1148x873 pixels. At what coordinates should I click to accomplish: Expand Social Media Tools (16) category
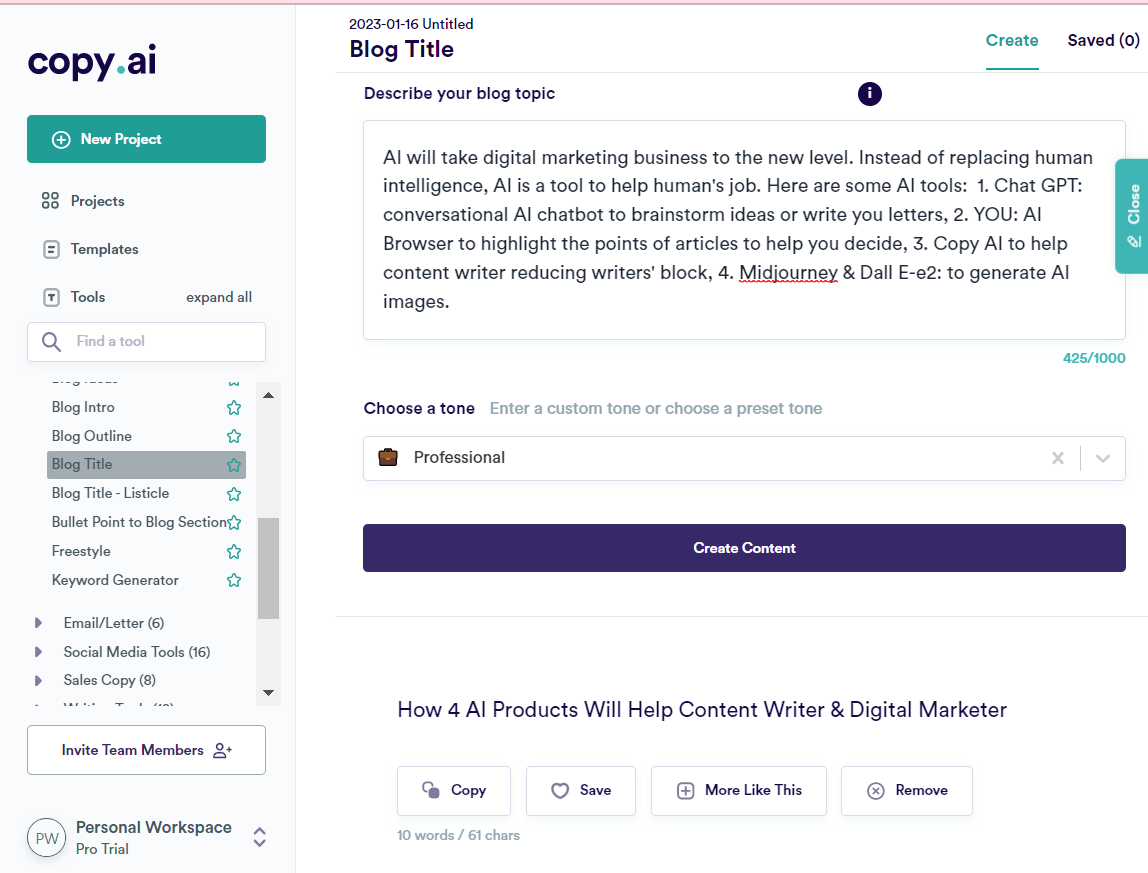point(38,652)
